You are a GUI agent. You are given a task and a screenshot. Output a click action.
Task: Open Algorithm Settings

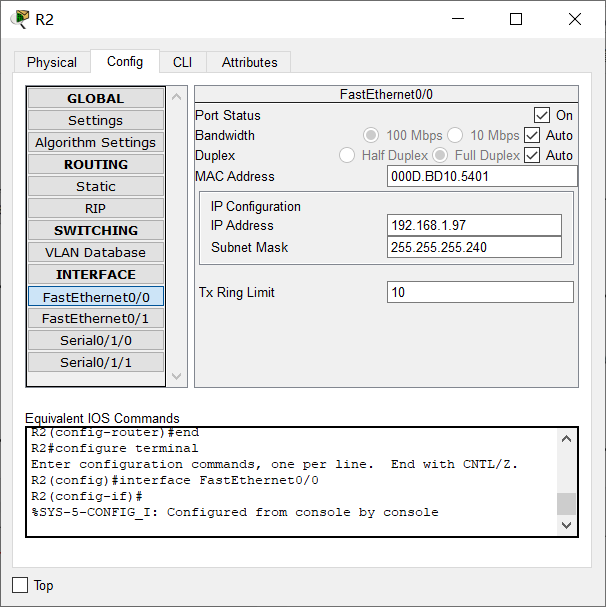pos(96,142)
